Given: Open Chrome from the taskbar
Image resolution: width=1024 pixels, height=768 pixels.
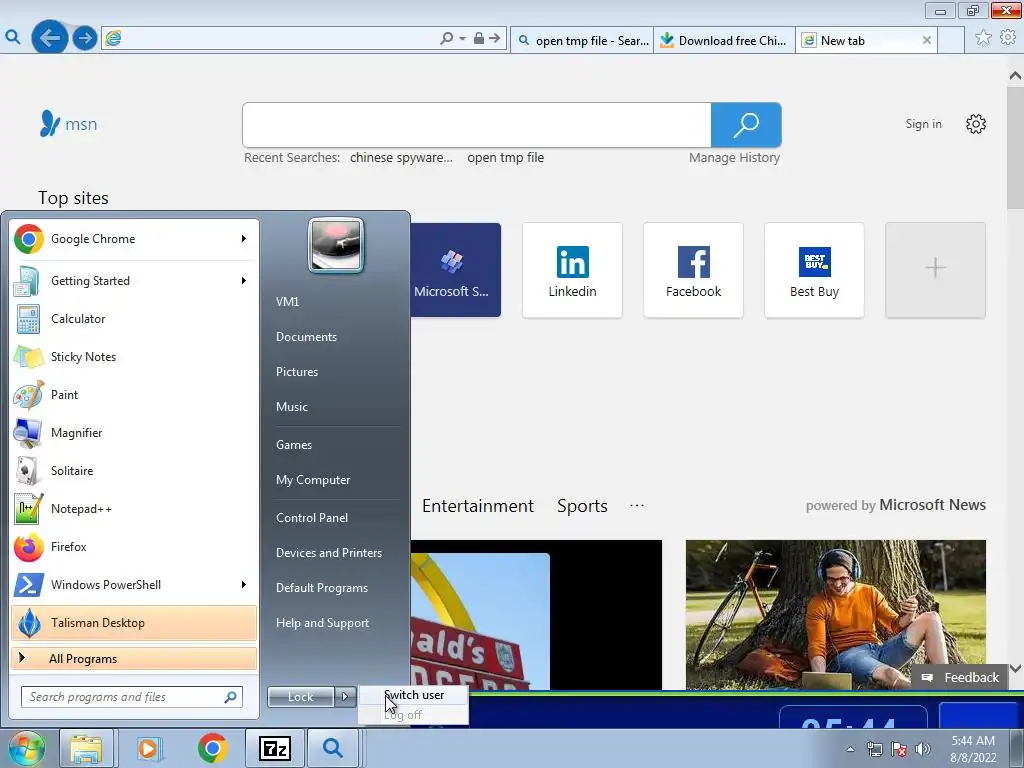Looking at the screenshot, I should click(212, 748).
